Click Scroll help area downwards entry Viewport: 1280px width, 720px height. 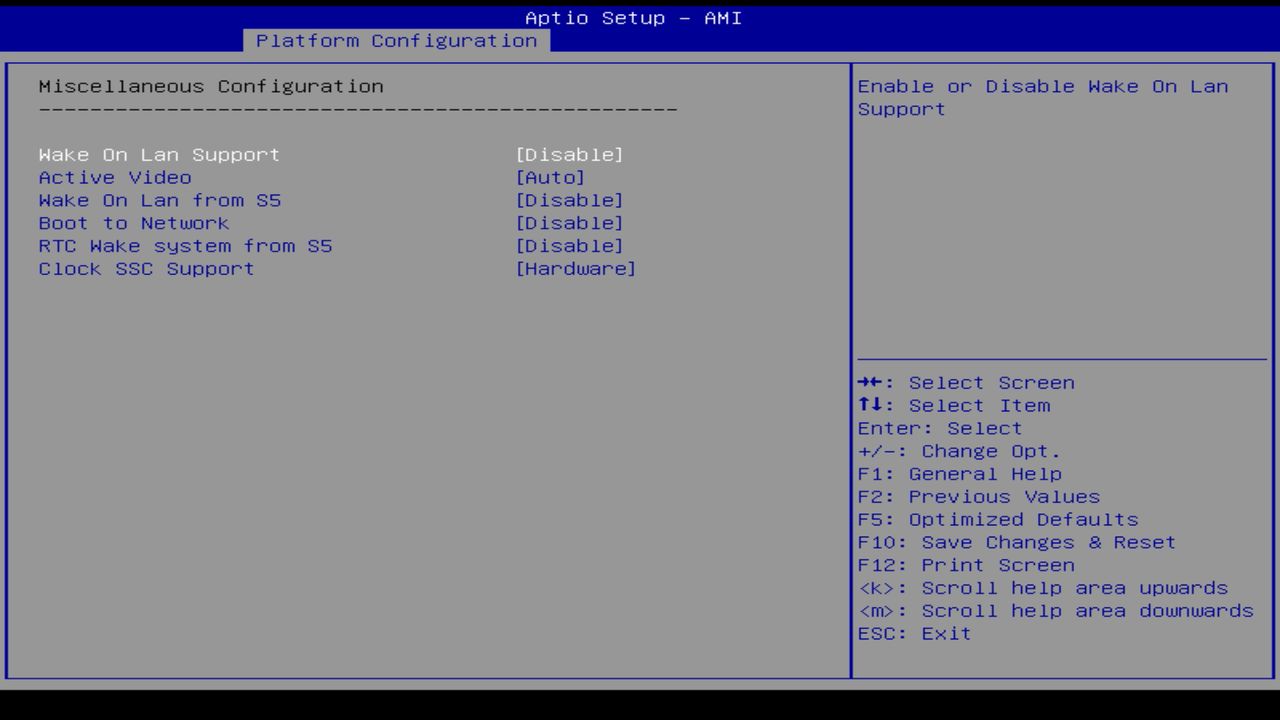pyautogui.click(x=1056, y=610)
